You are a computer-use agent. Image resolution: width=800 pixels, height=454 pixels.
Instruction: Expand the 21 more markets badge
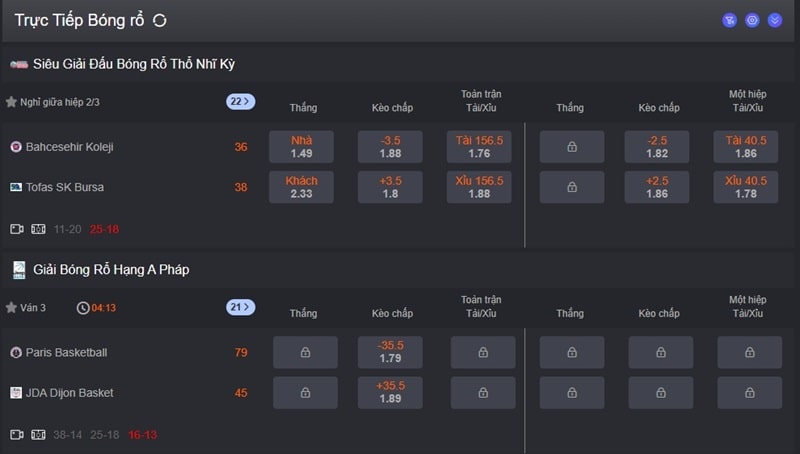point(240,307)
